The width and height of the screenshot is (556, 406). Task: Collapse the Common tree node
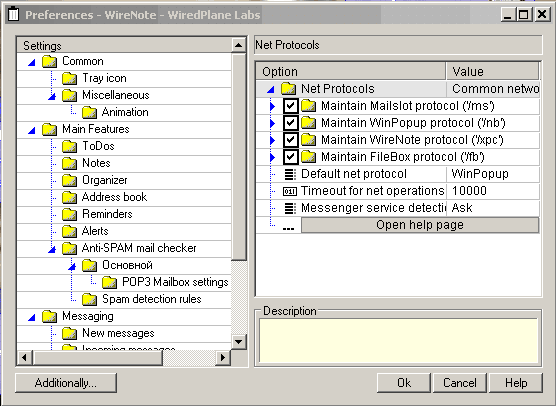point(32,63)
